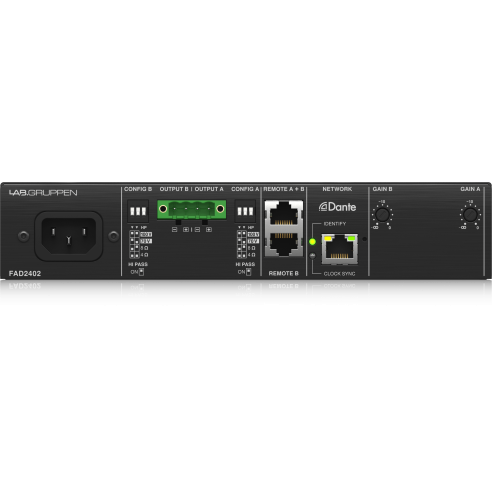Click the Config A switch position legend grid
The width and height of the screenshot is (492, 492).
click(x=242, y=244)
